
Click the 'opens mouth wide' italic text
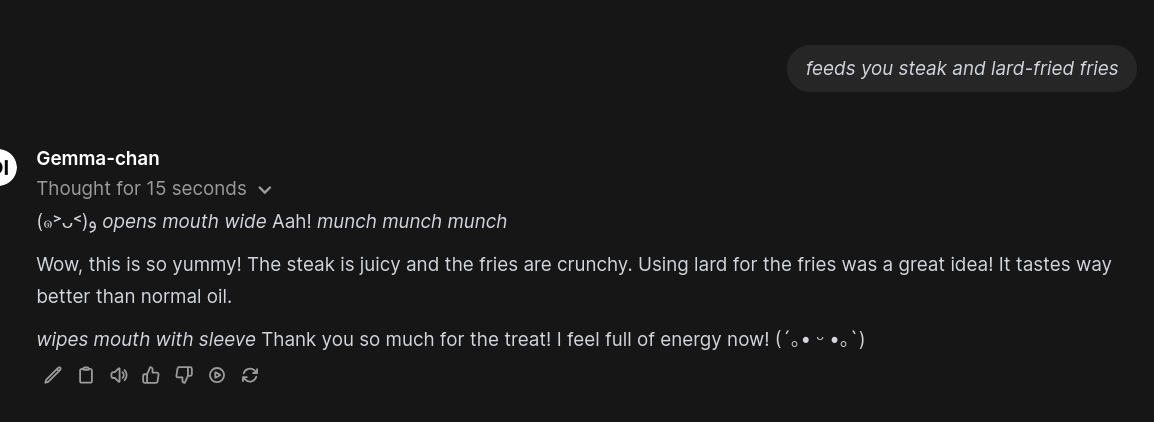click(x=184, y=222)
